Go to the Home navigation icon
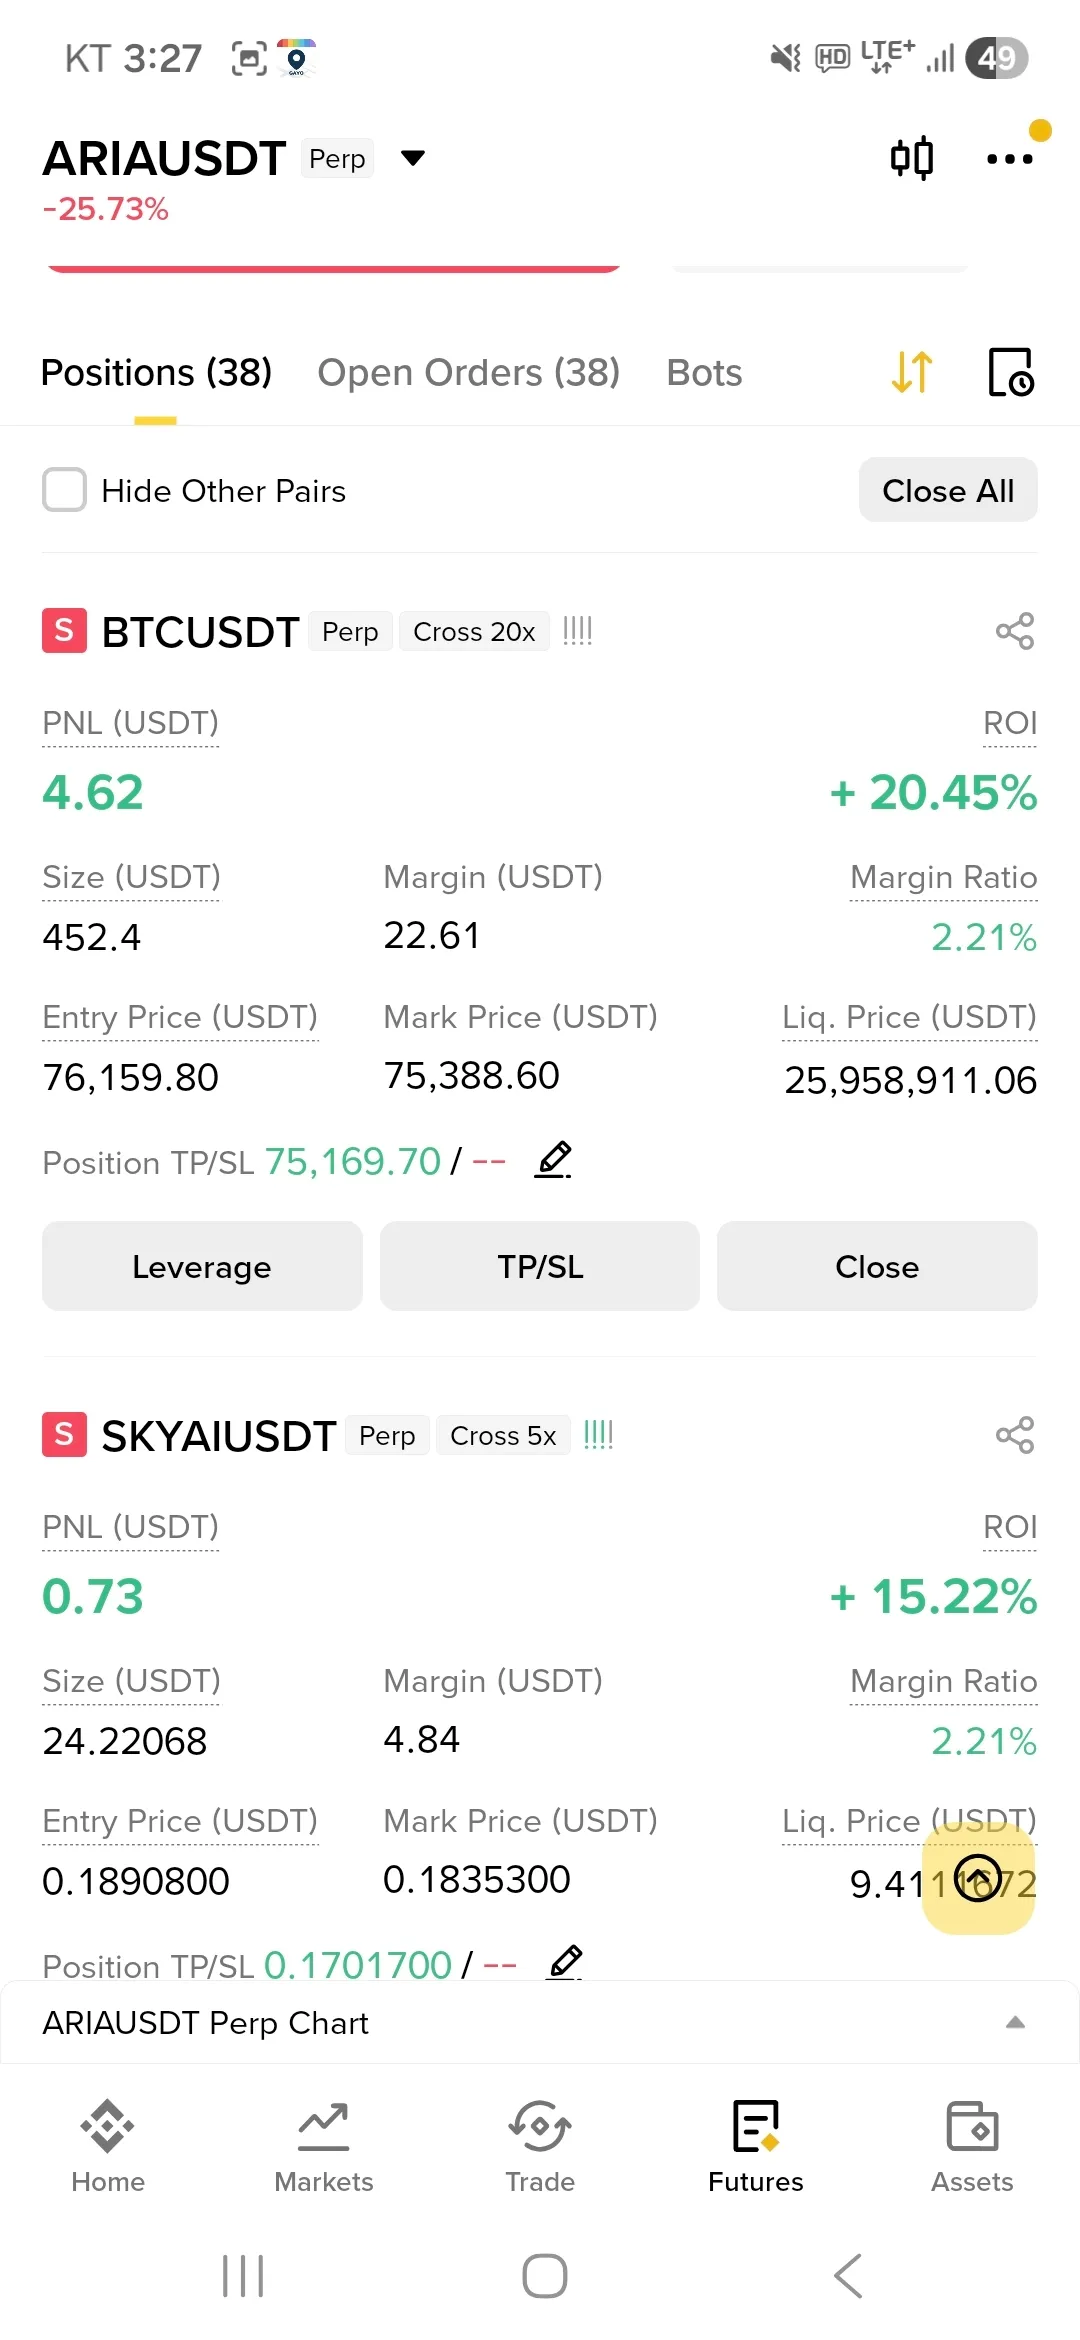1080x2340 pixels. (x=108, y=2145)
